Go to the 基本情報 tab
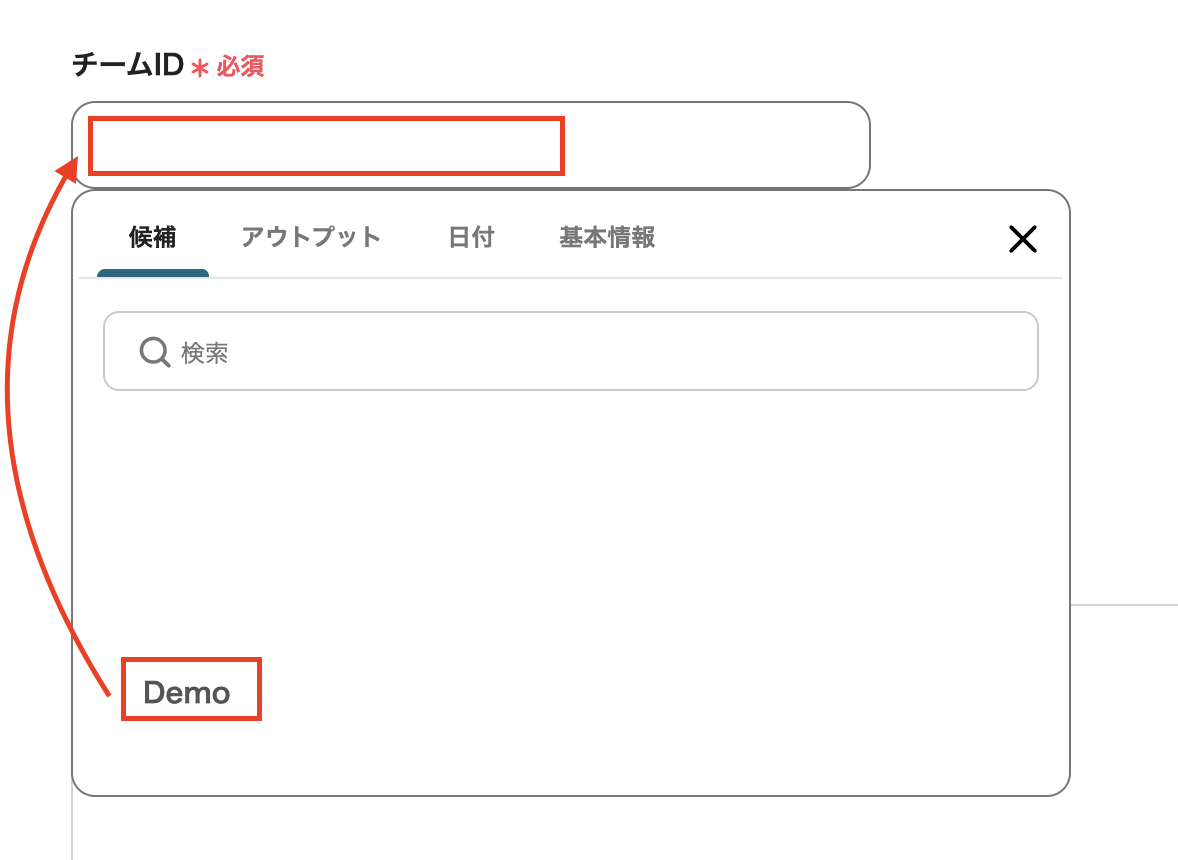Image resolution: width=1178 pixels, height=860 pixels. tap(607, 238)
